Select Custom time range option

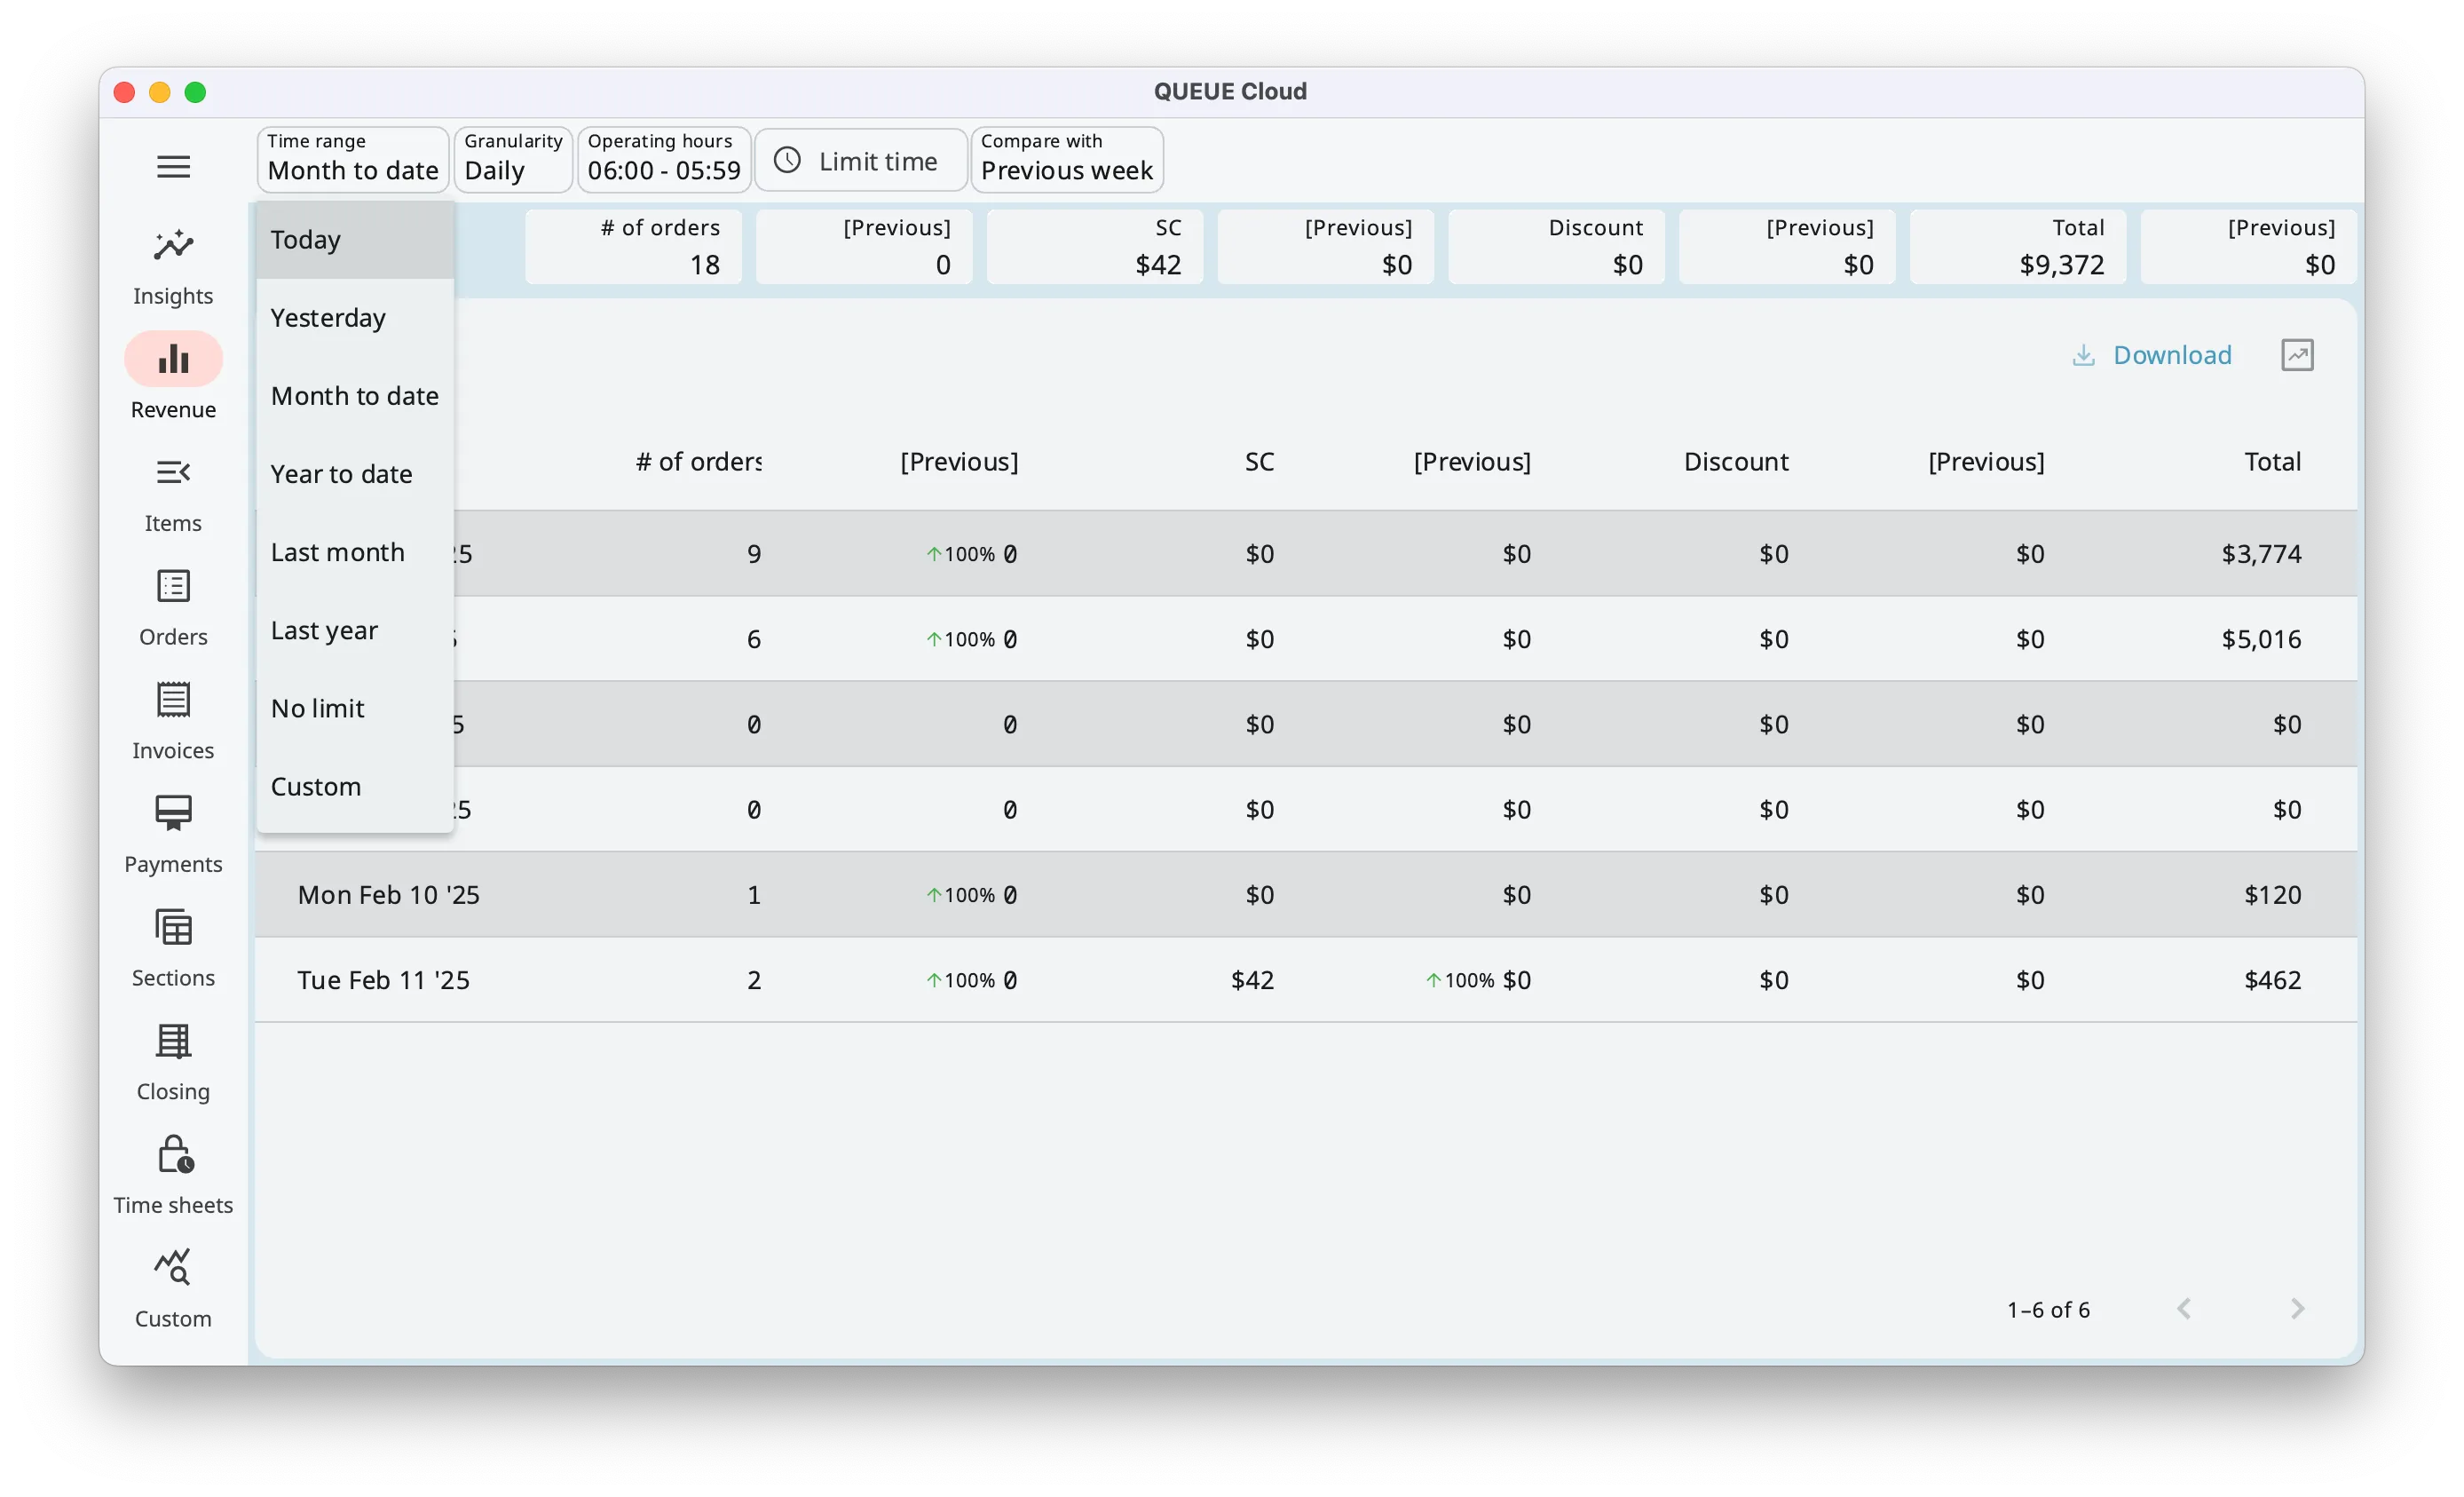click(315, 786)
